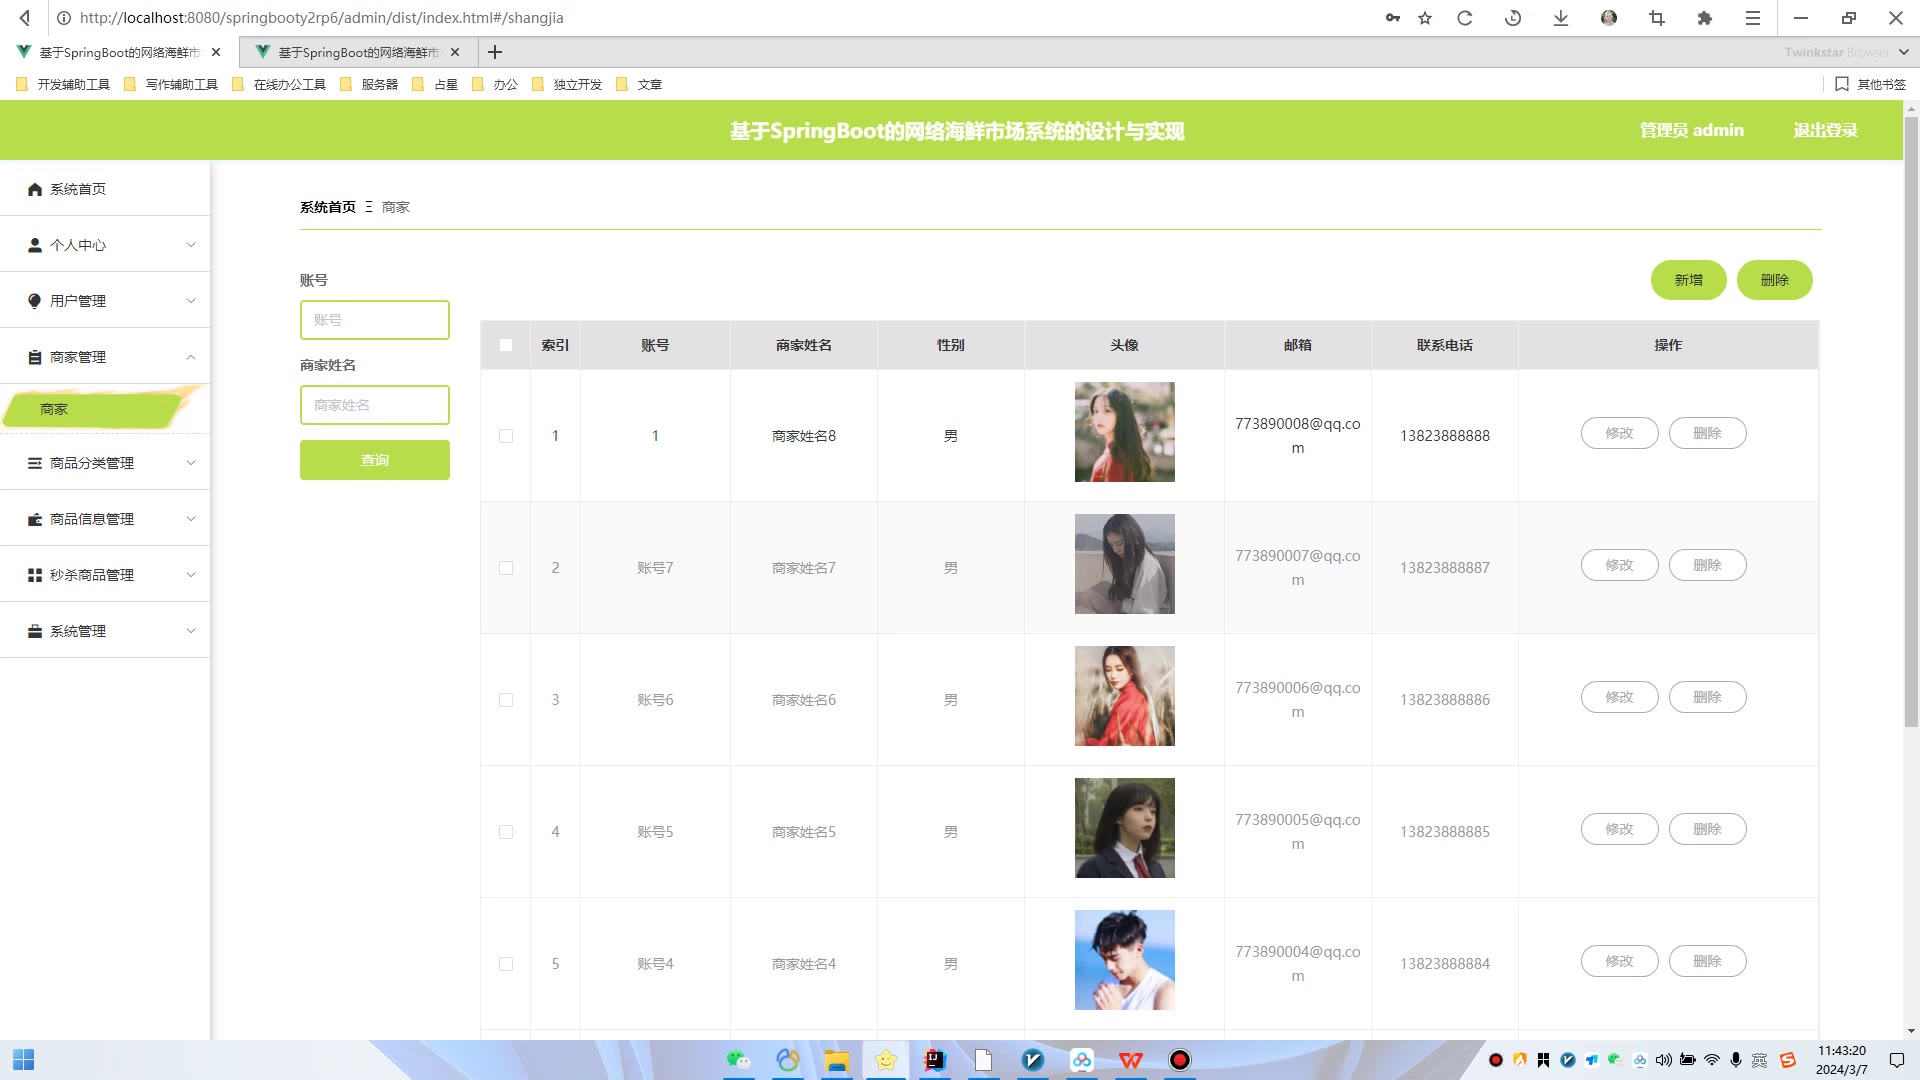Collapse the 商家管理 menu chevron

tap(191, 357)
